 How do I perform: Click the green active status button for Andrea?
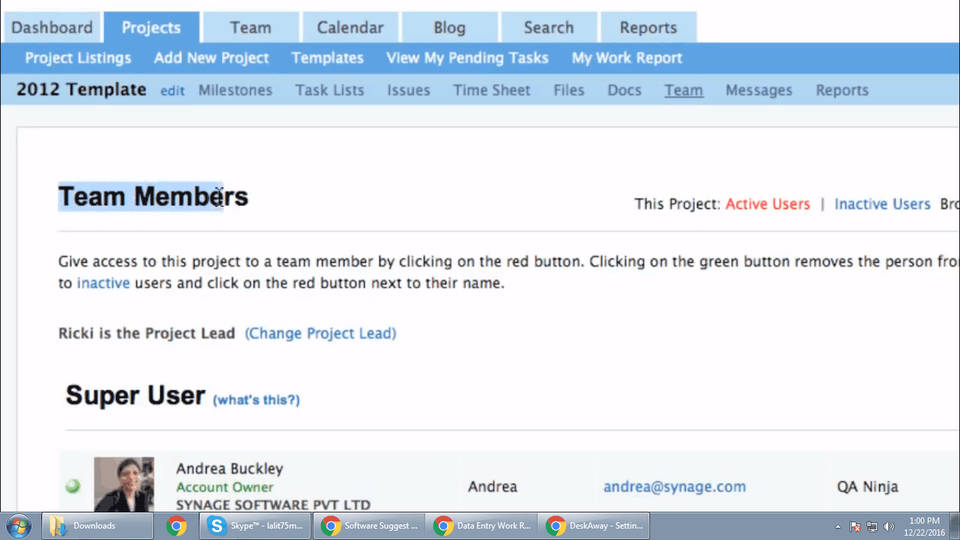pos(72,486)
